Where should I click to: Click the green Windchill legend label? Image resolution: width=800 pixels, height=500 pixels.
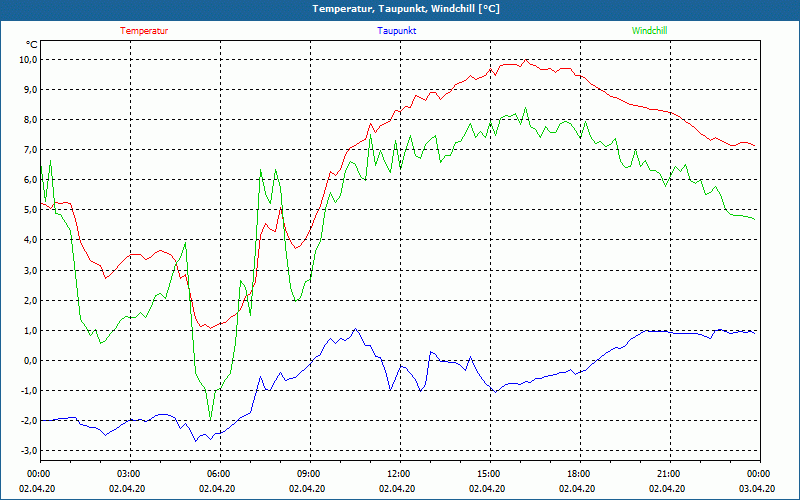649,31
